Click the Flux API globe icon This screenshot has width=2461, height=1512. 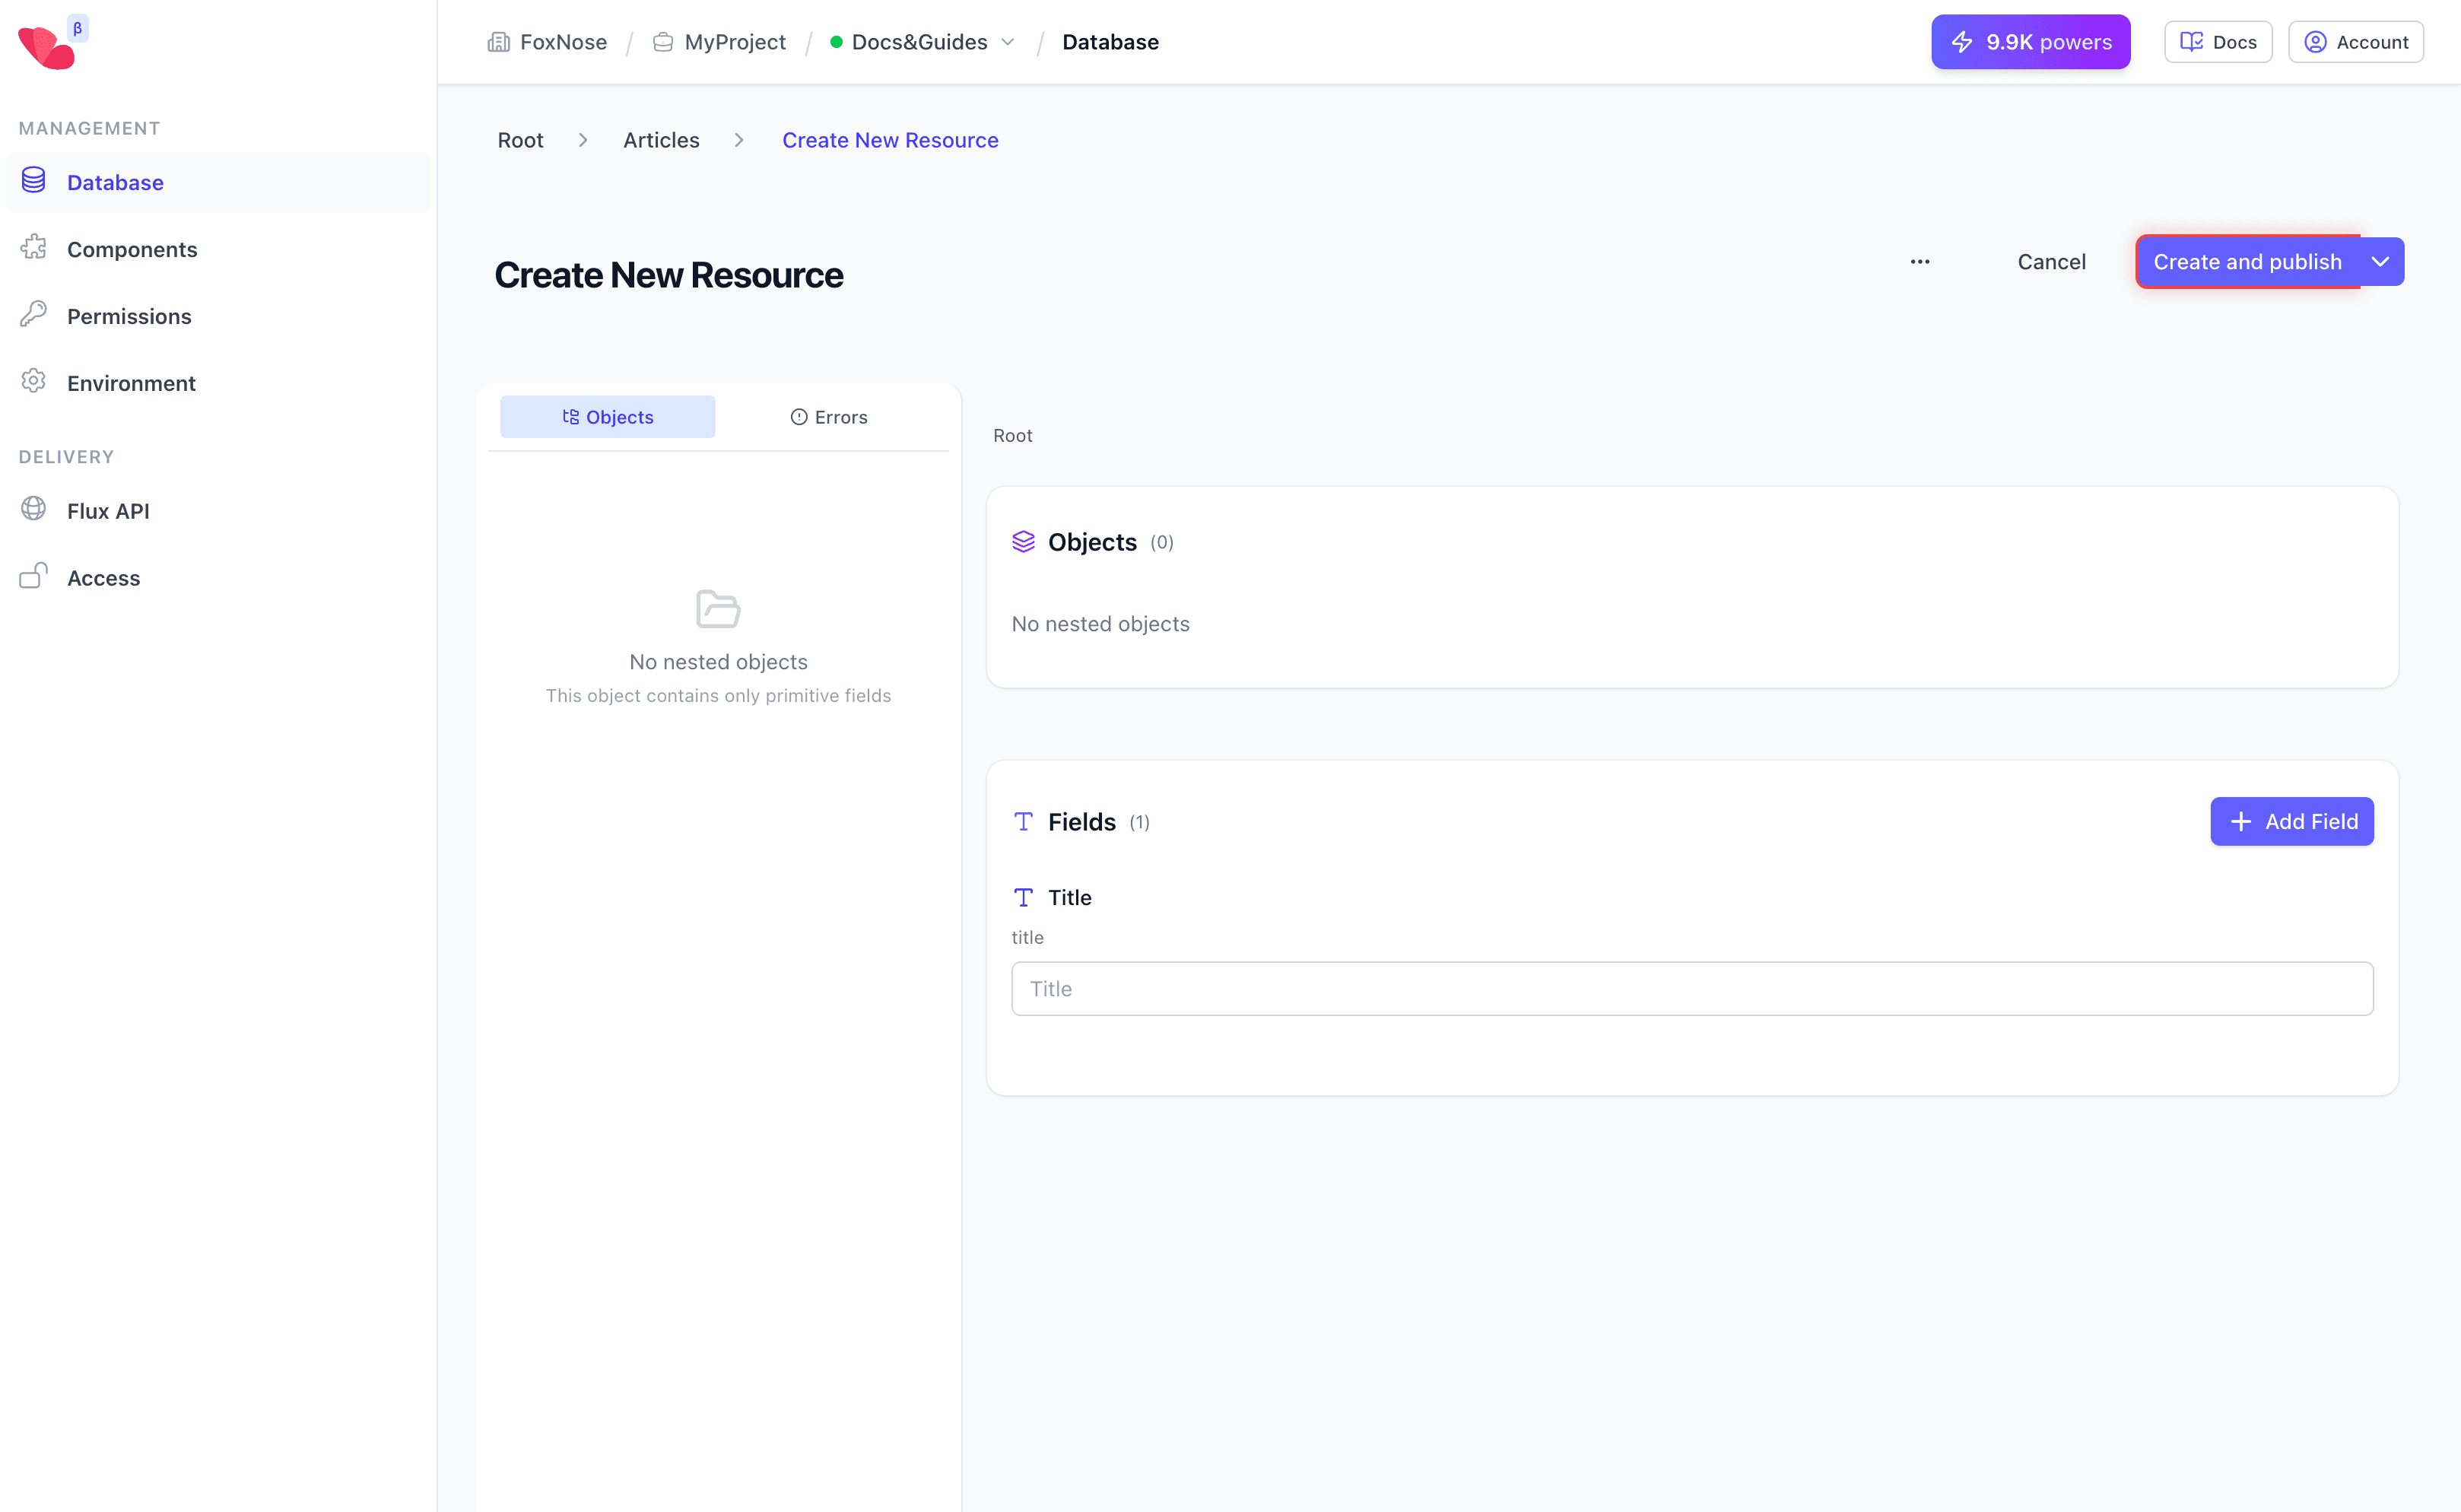coord(33,509)
